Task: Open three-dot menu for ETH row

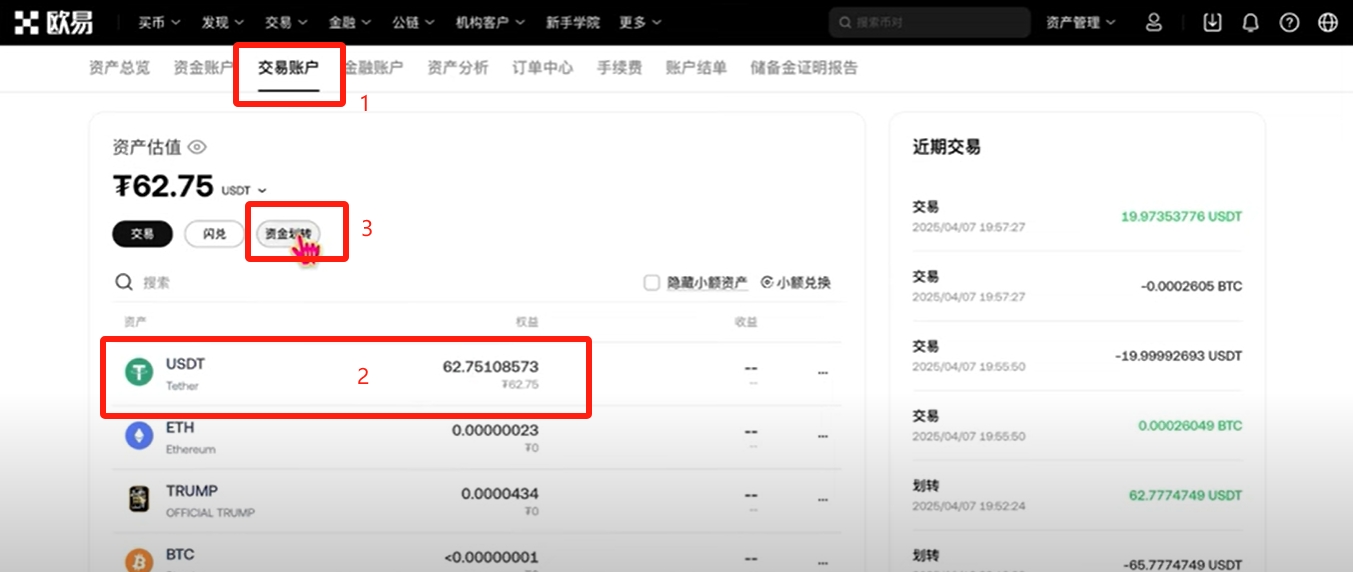Action: [x=823, y=436]
